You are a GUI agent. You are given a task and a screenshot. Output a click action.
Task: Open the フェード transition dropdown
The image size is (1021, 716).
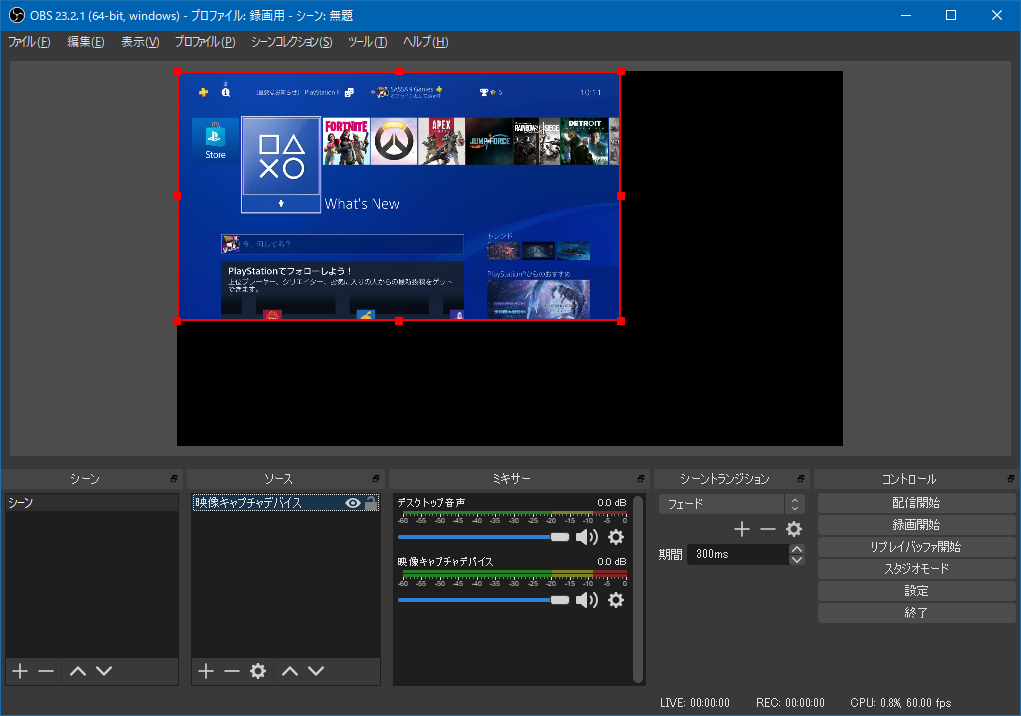coord(732,504)
